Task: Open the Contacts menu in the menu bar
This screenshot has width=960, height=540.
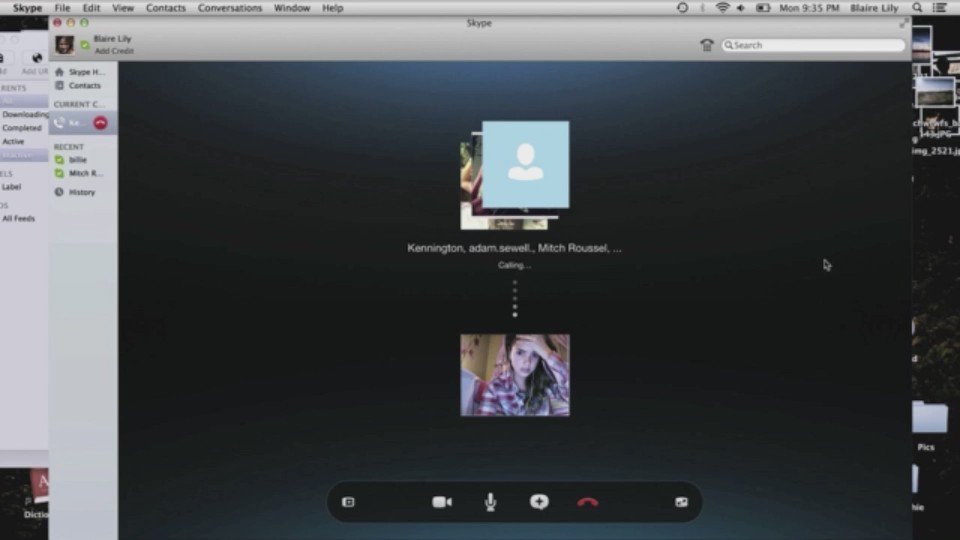Action: (165, 8)
